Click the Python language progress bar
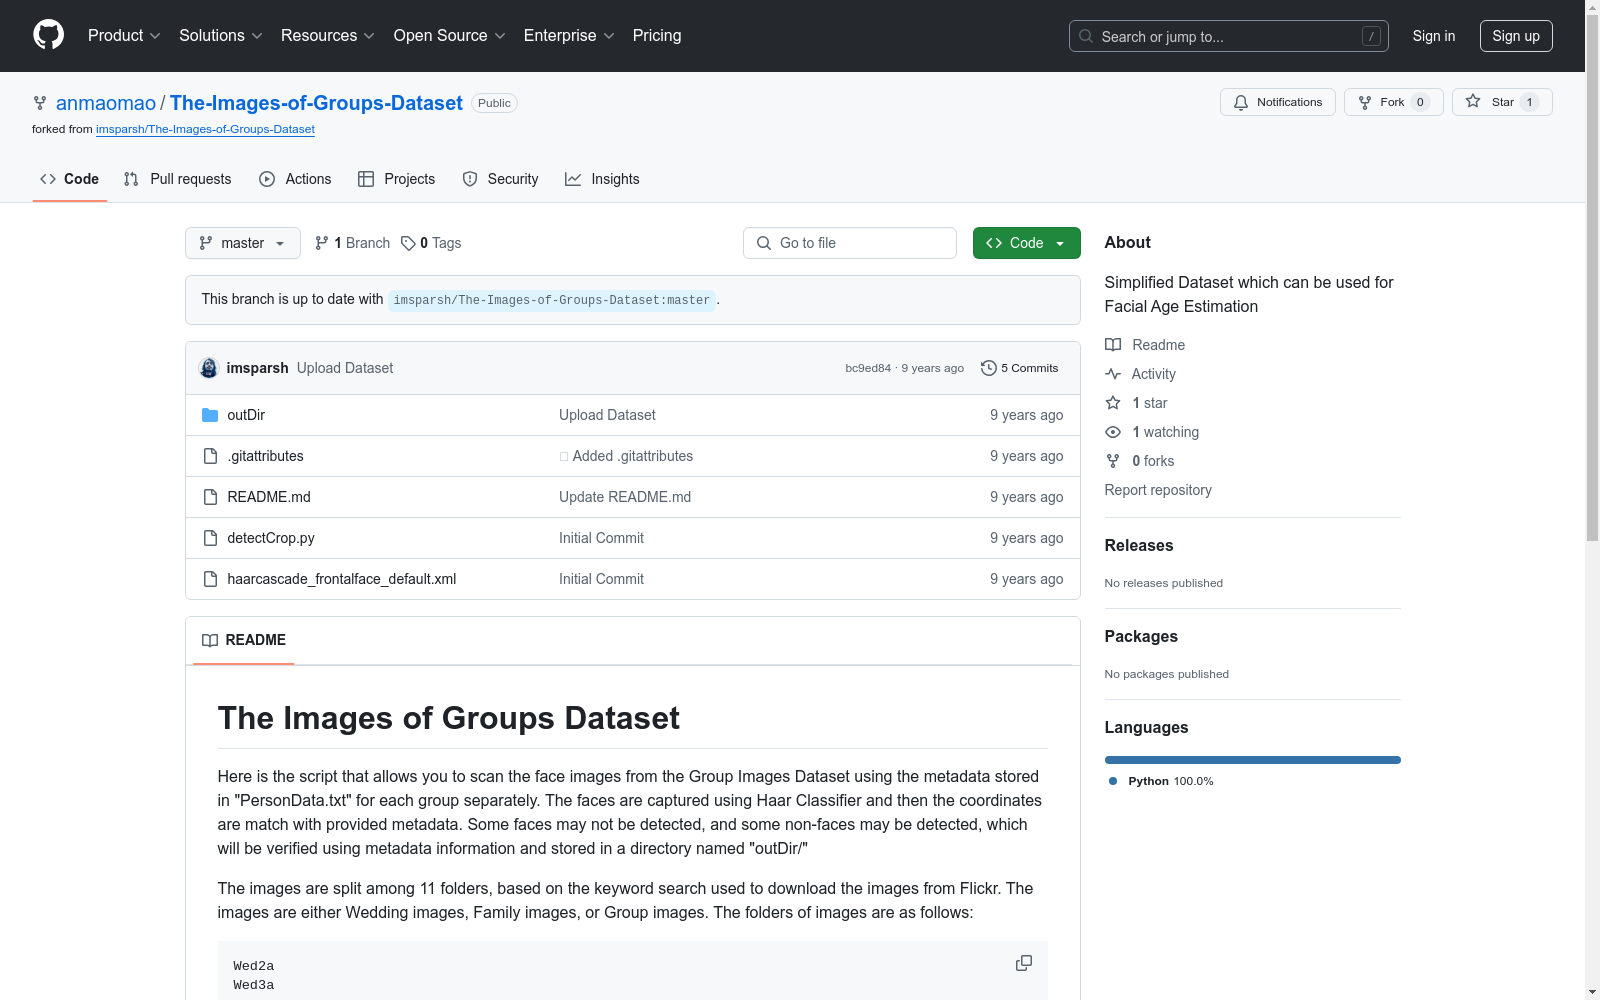Image resolution: width=1600 pixels, height=1000 pixels. point(1253,760)
